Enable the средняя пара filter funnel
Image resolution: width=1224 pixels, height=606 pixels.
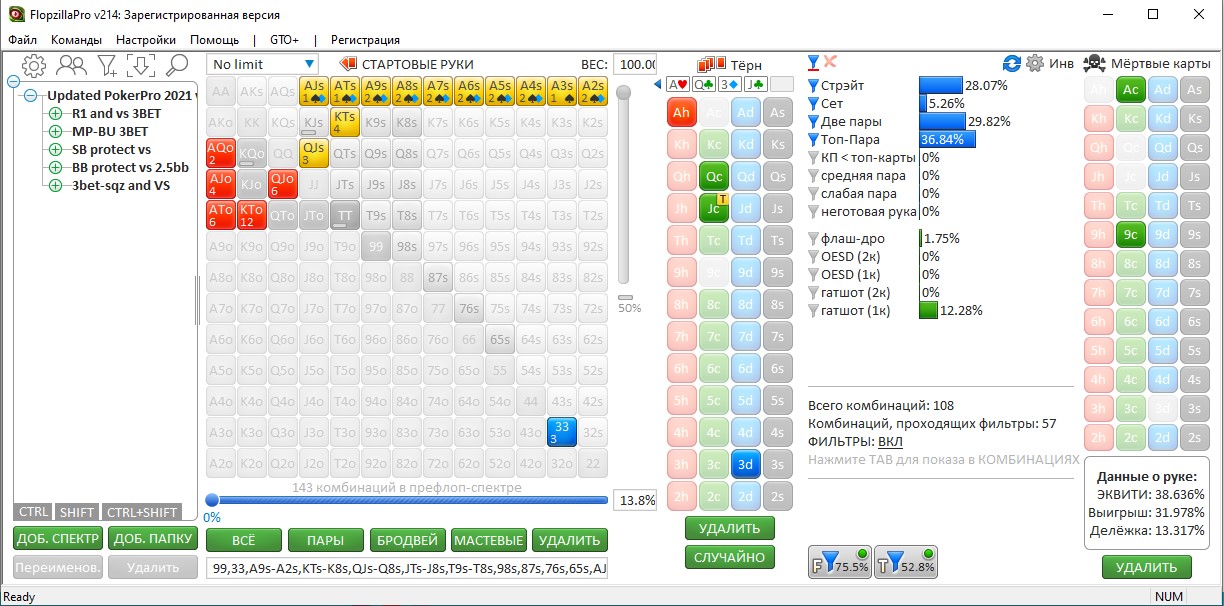tap(813, 176)
